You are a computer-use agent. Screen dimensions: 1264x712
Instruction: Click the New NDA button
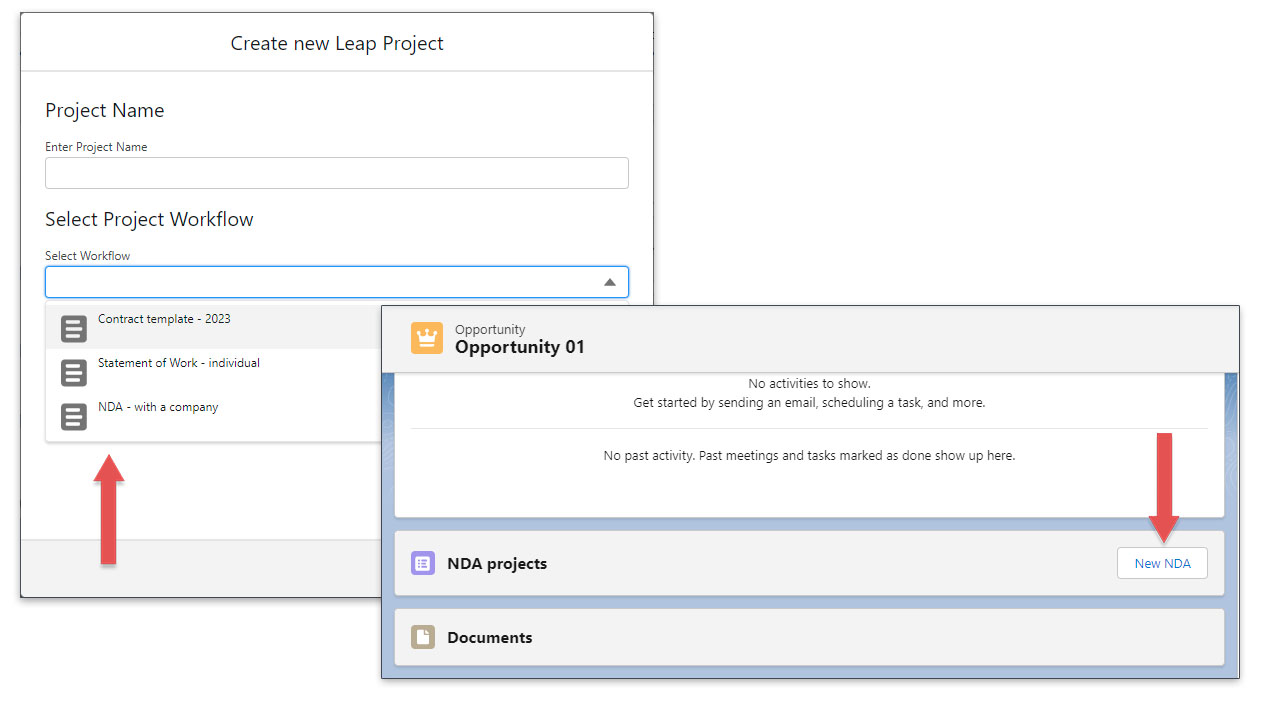pyautogui.click(x=1162, y=563)
